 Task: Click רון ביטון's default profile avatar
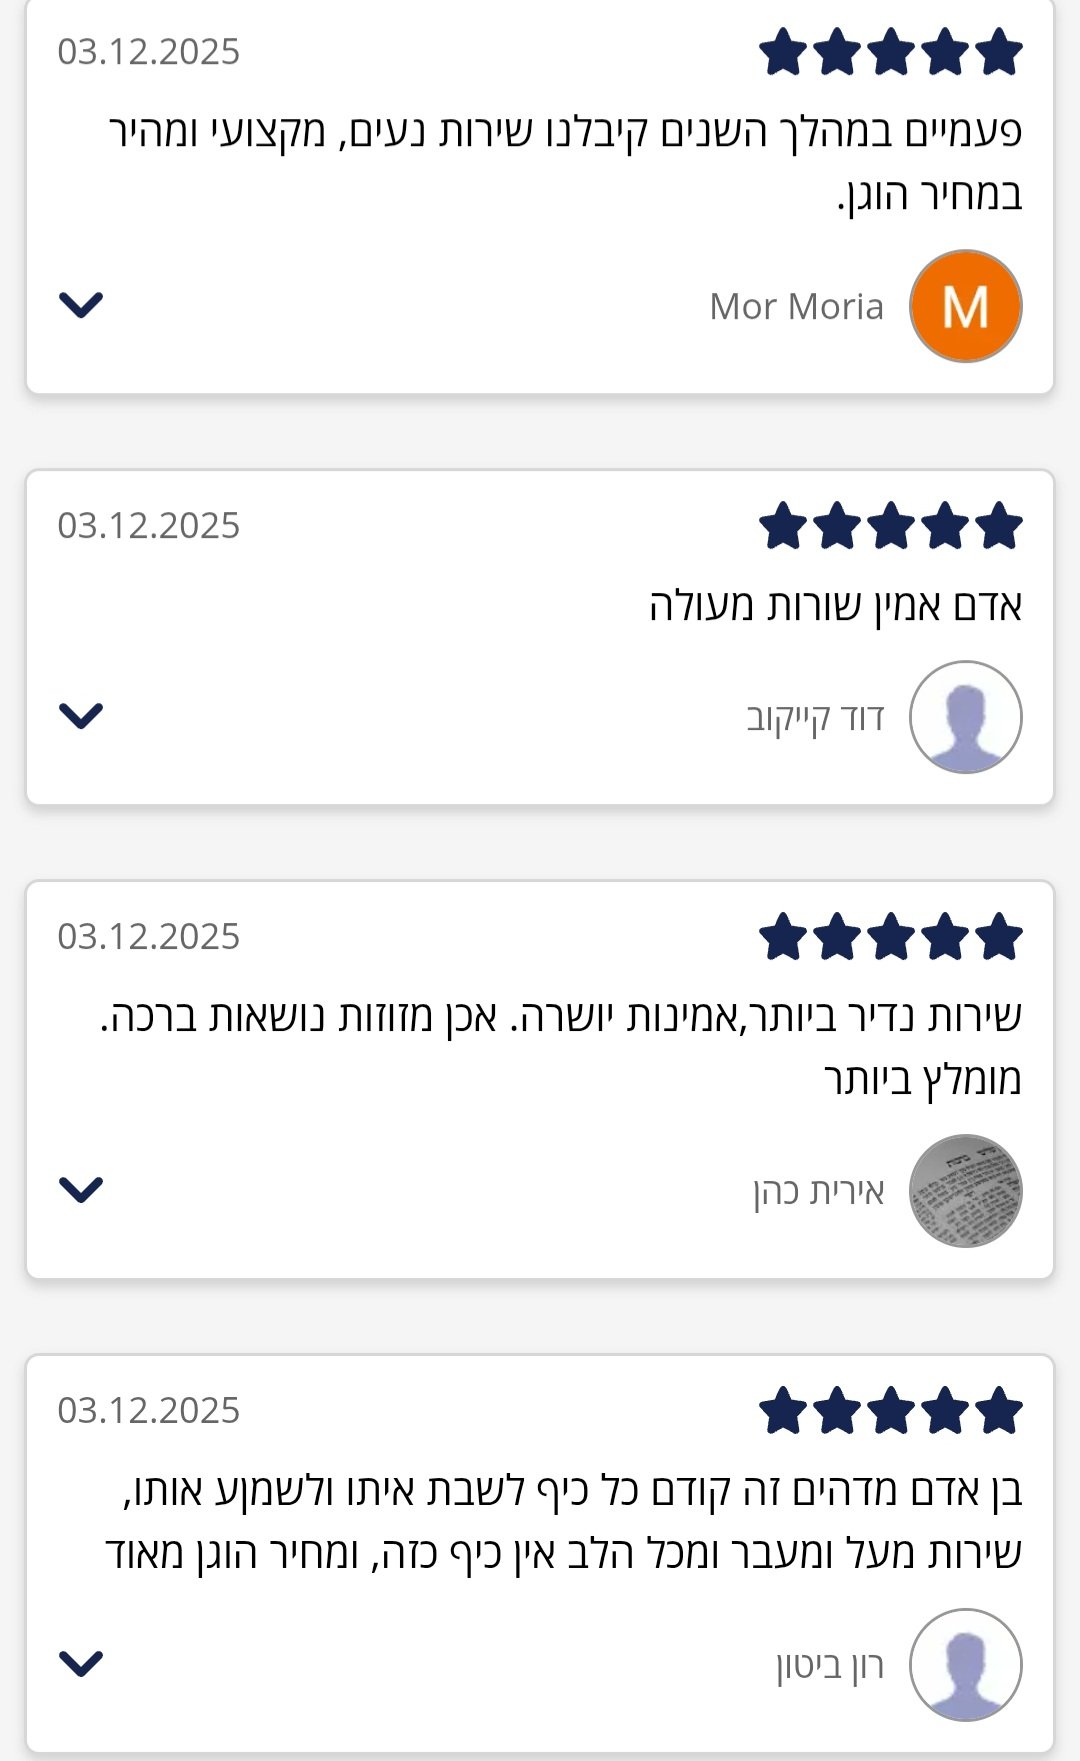tap(965, 1664)
